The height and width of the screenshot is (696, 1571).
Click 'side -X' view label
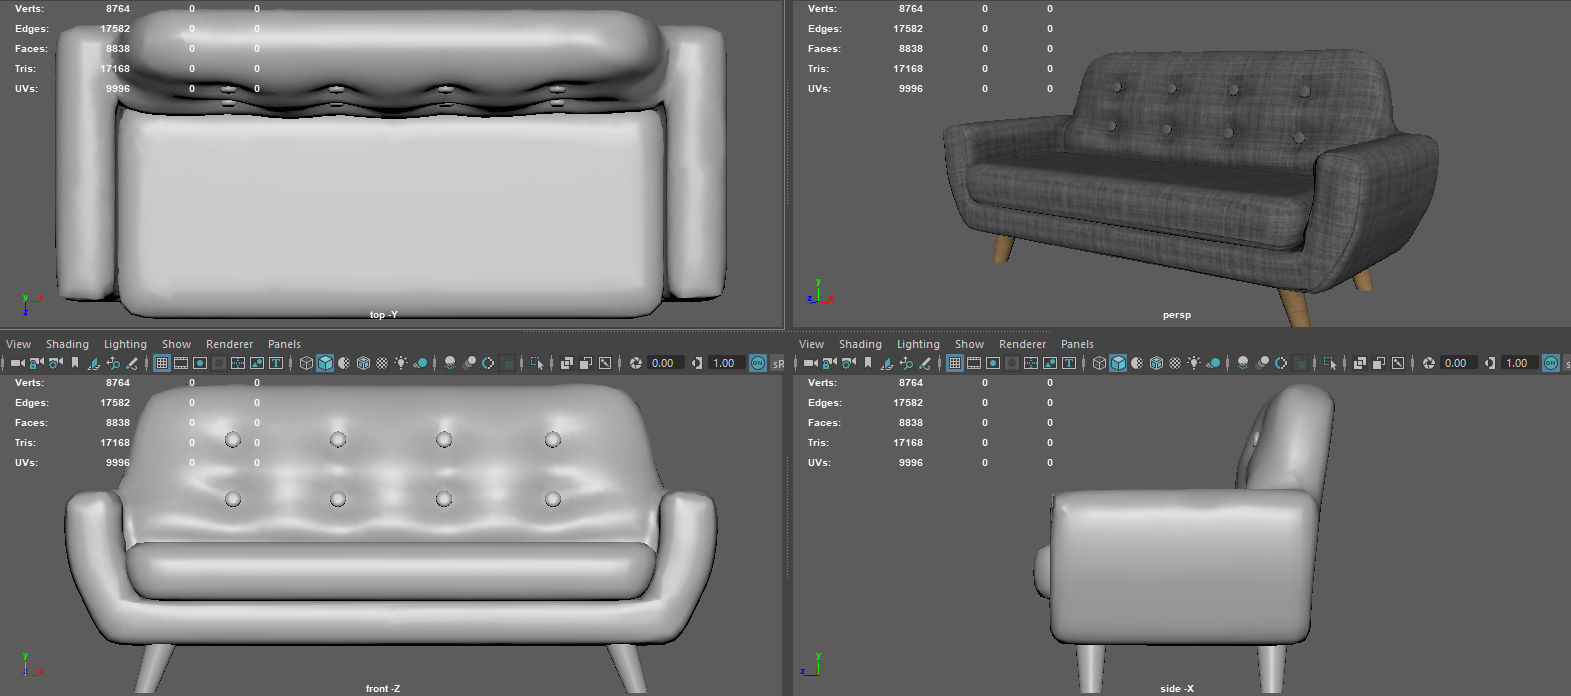1177,688
